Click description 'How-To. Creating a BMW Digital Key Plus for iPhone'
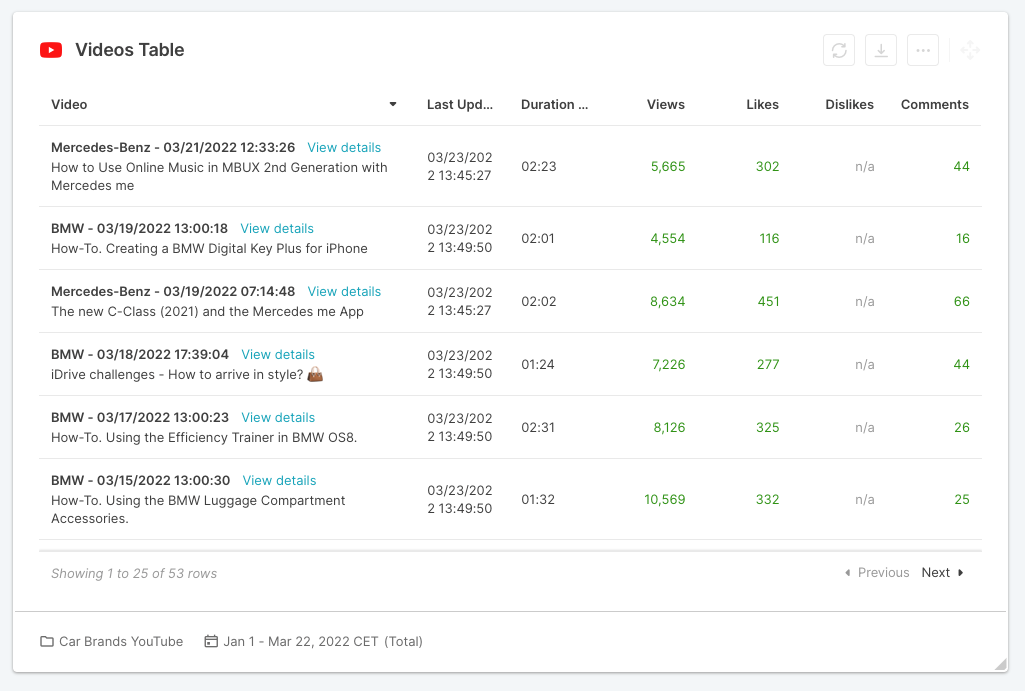Screen dimensions: 1025x691 coord(209,249)
